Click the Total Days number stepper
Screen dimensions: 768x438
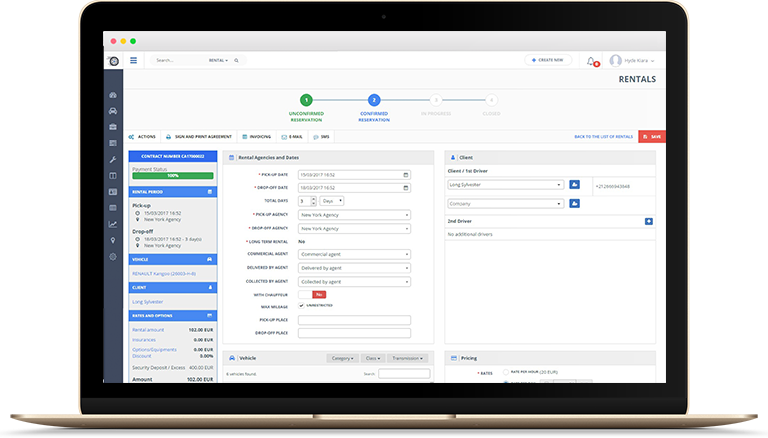point(307,201)
